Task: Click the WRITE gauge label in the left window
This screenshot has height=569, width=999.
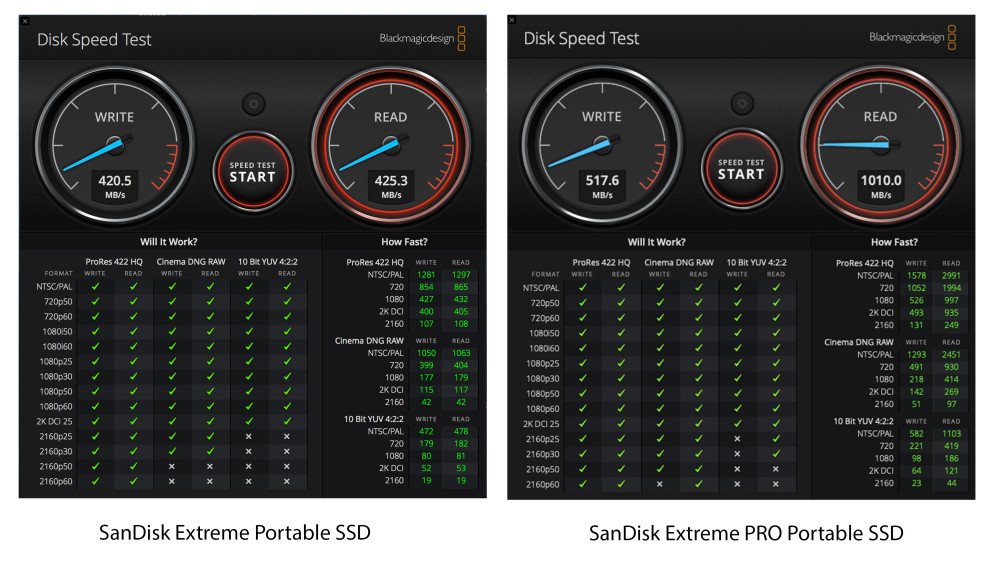Action: pos(114,117)
